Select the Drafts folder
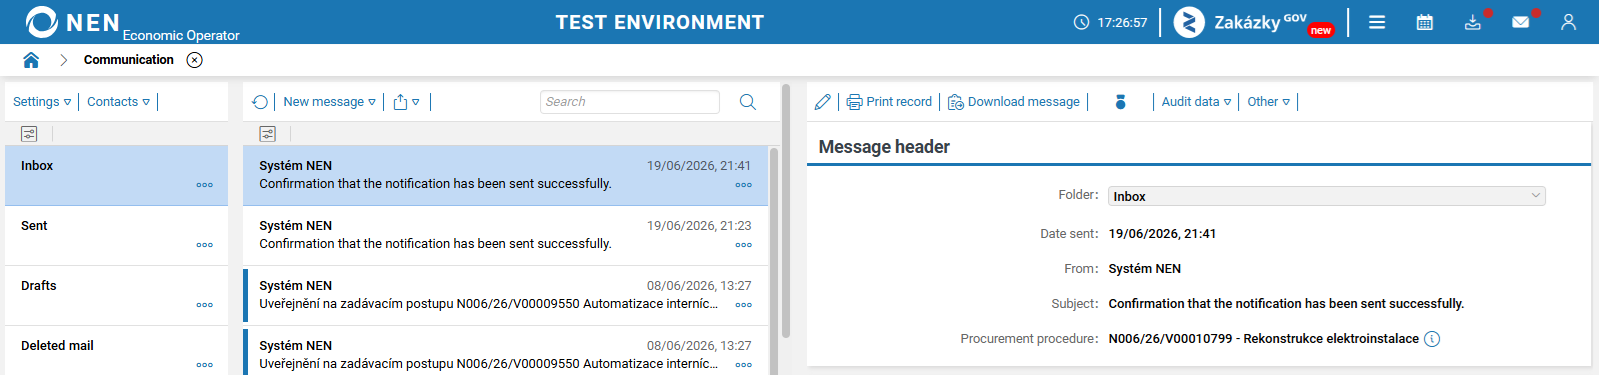The width and height of the screenshot is (1599, 375). point(117,296)
